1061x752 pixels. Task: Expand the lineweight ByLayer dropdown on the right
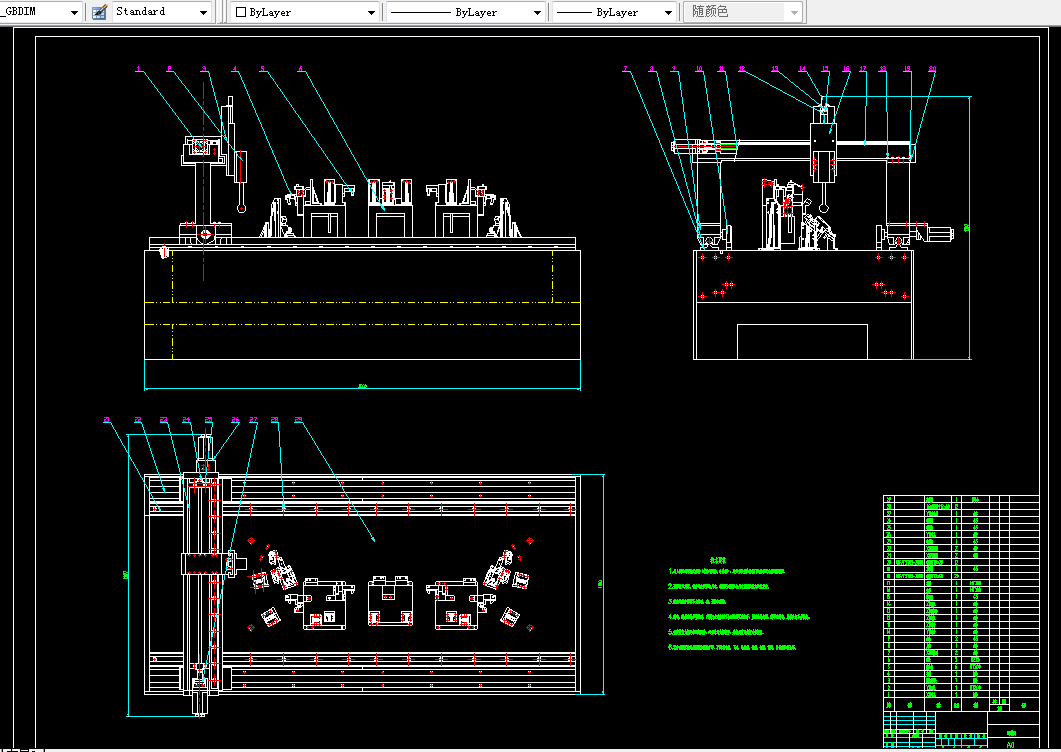click(668, 12)
